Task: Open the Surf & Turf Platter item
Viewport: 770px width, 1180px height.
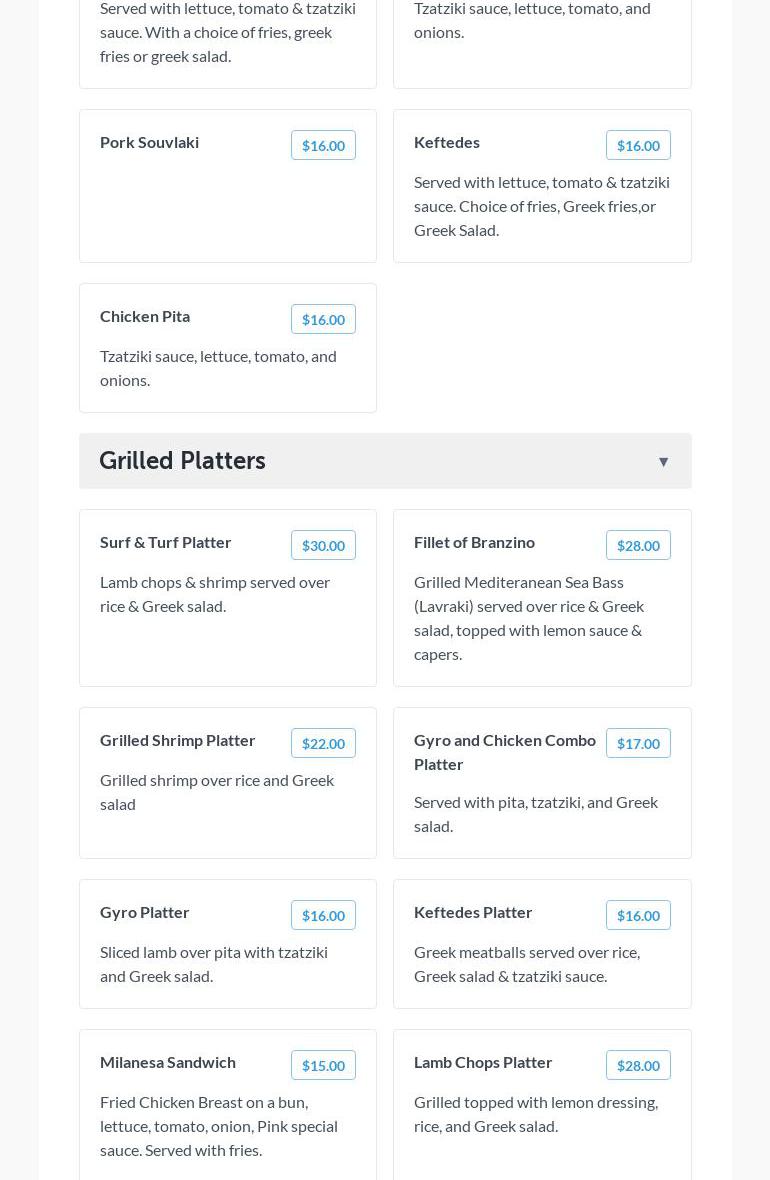Action: tap(166, 542)
